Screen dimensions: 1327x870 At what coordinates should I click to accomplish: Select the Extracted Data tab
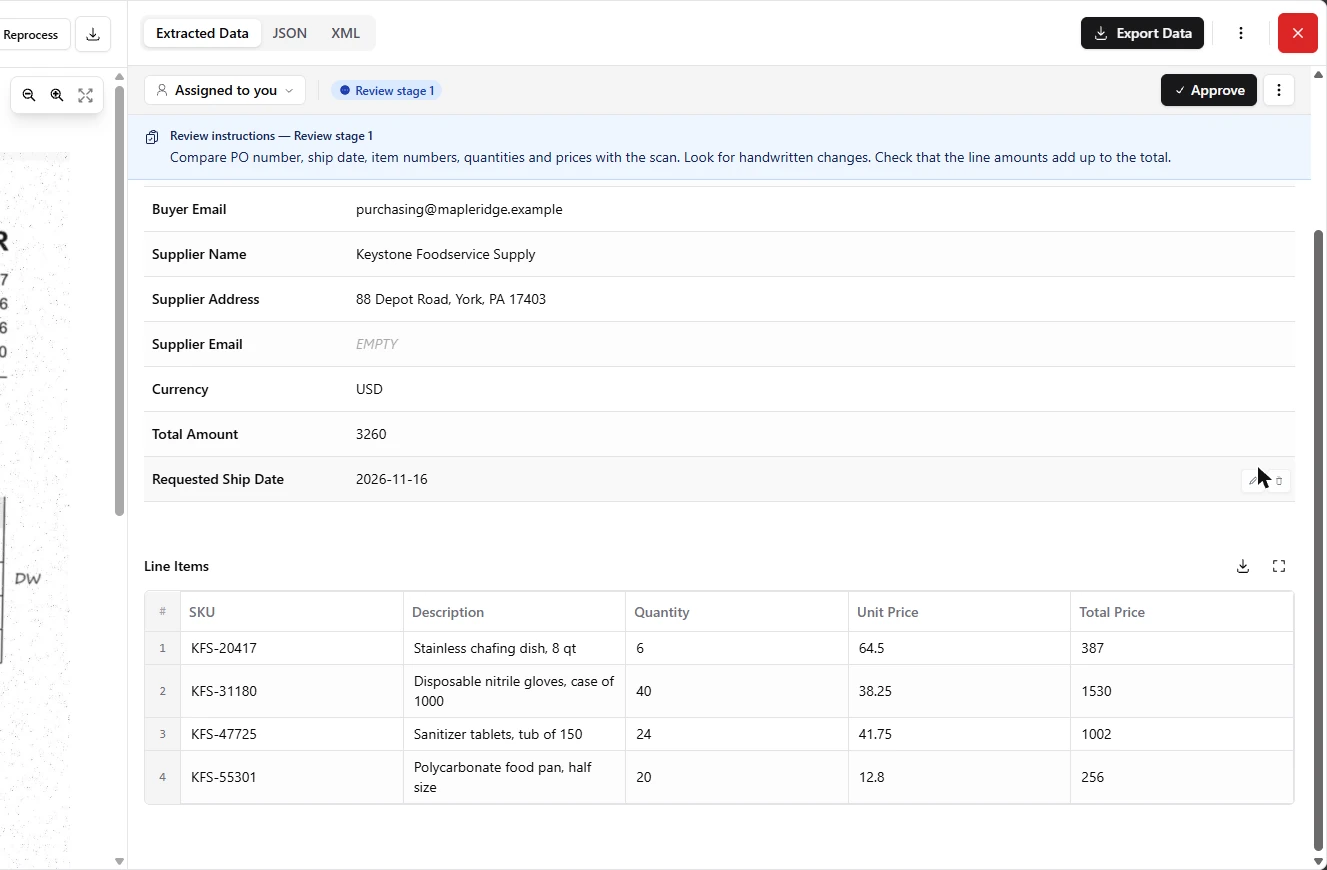202,33
